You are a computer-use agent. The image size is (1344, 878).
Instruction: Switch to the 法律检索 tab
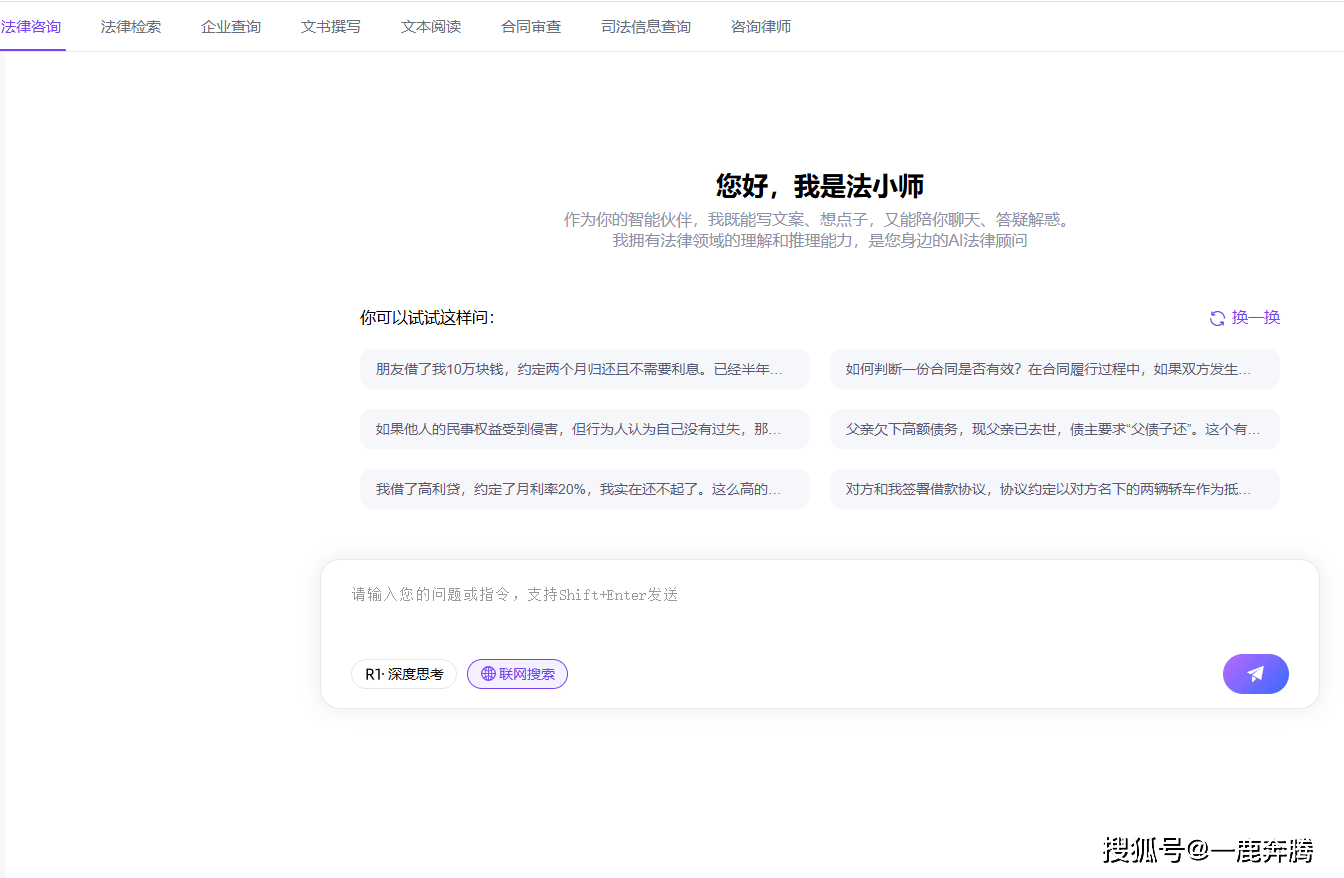pos(131,27)
